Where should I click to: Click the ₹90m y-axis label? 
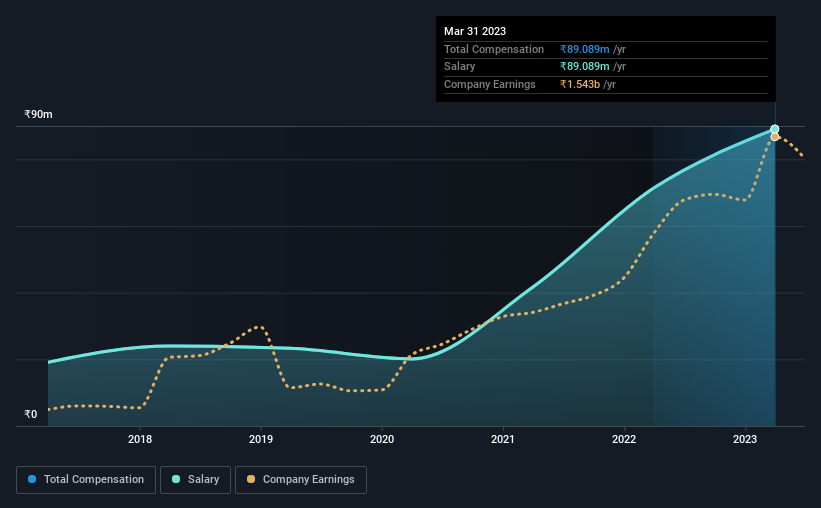pos(38,115)
